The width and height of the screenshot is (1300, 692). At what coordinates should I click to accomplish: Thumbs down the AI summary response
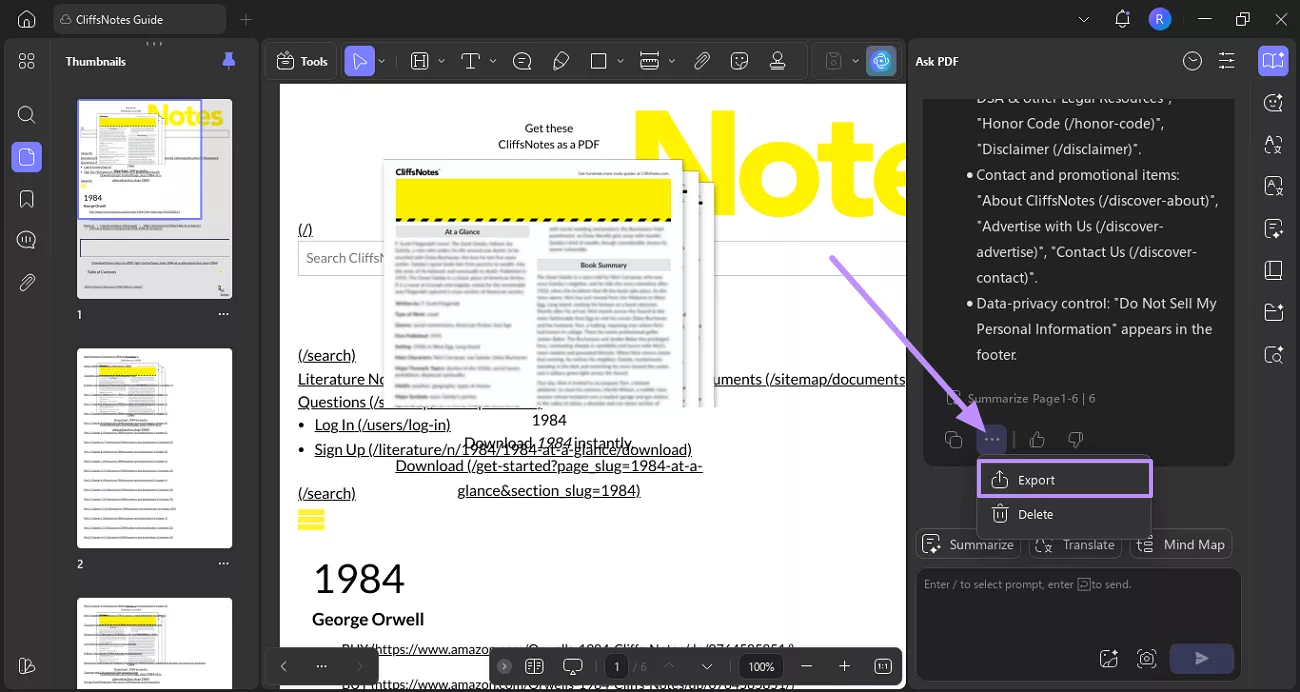tap(1076, 439)
